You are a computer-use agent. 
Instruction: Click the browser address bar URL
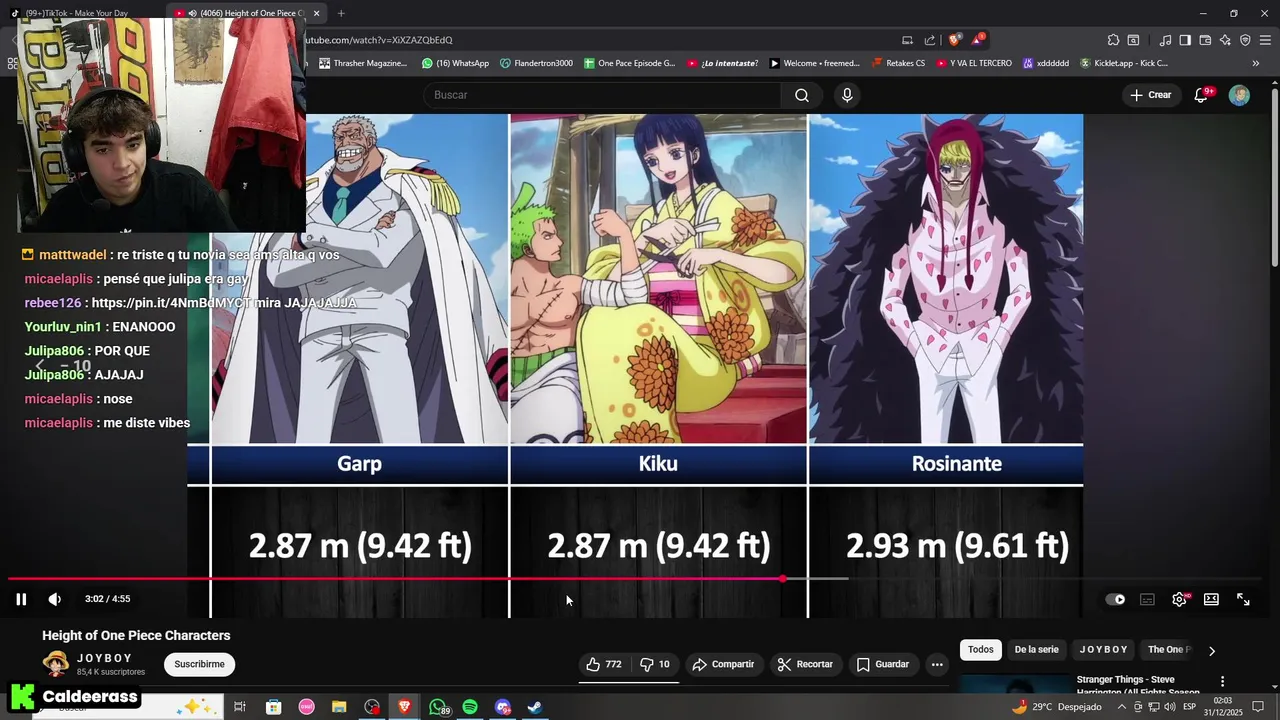click(378, 40)
